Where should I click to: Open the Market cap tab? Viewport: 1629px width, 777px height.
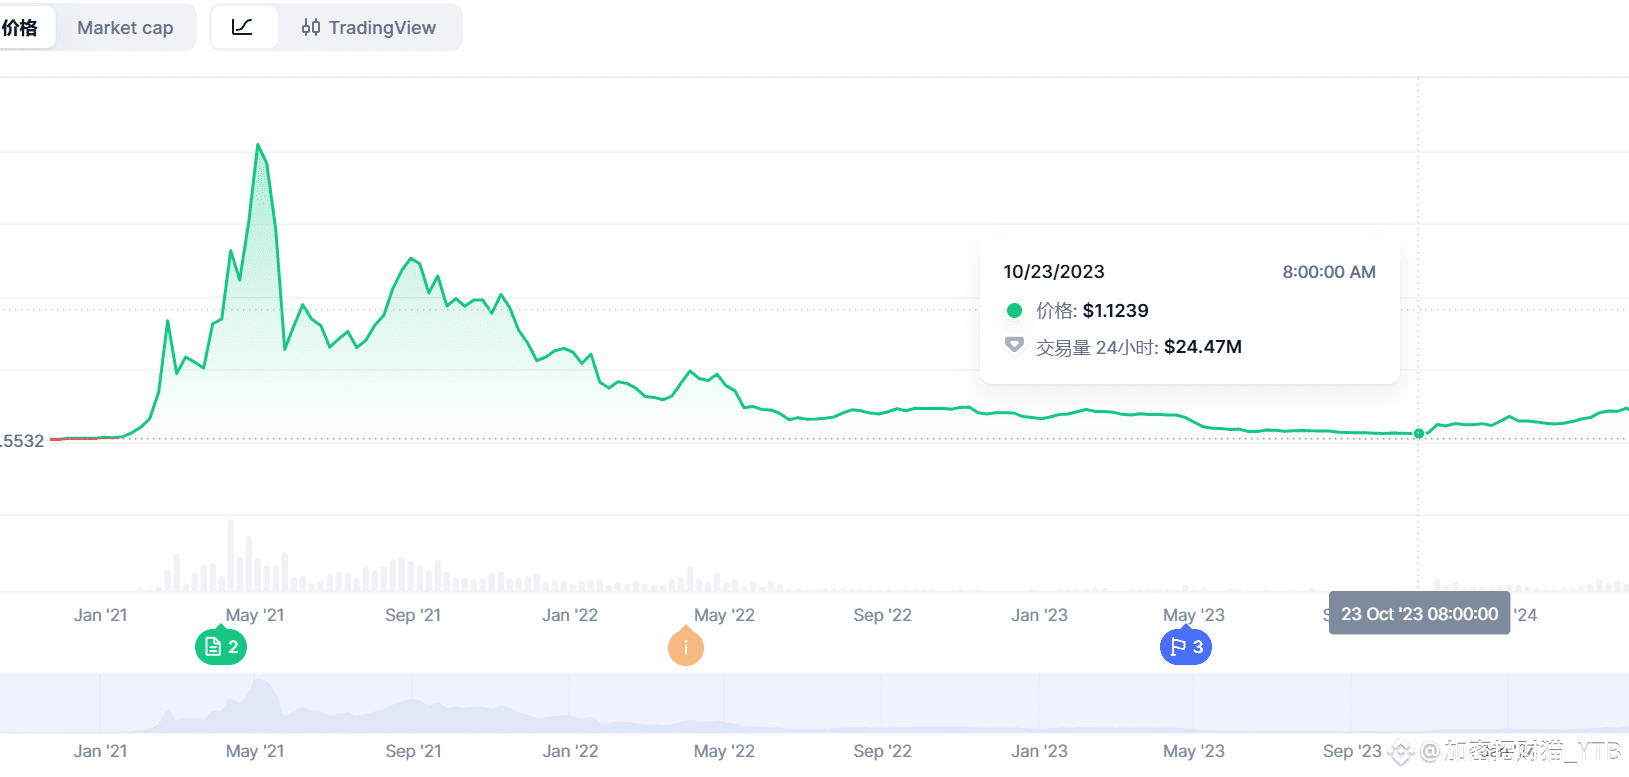coord(125,27)
